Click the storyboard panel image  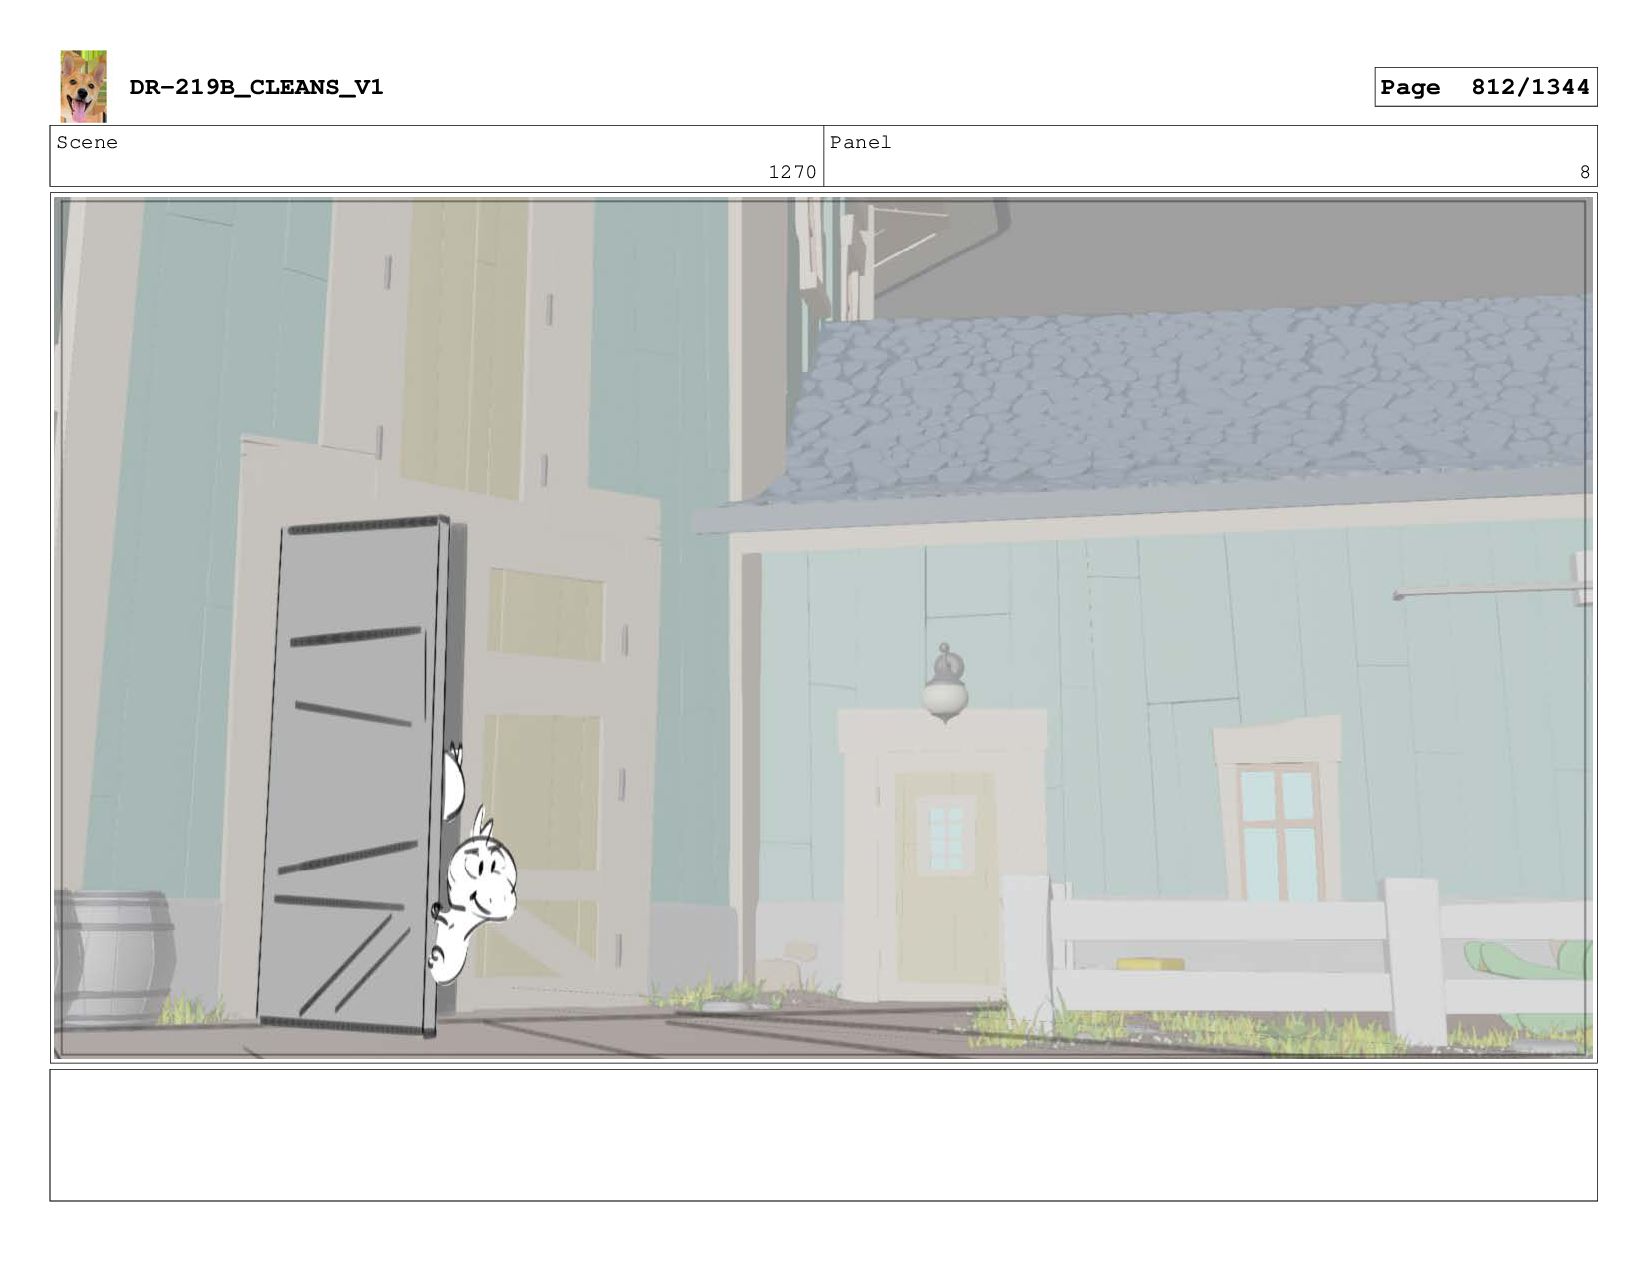coord(823,628)
